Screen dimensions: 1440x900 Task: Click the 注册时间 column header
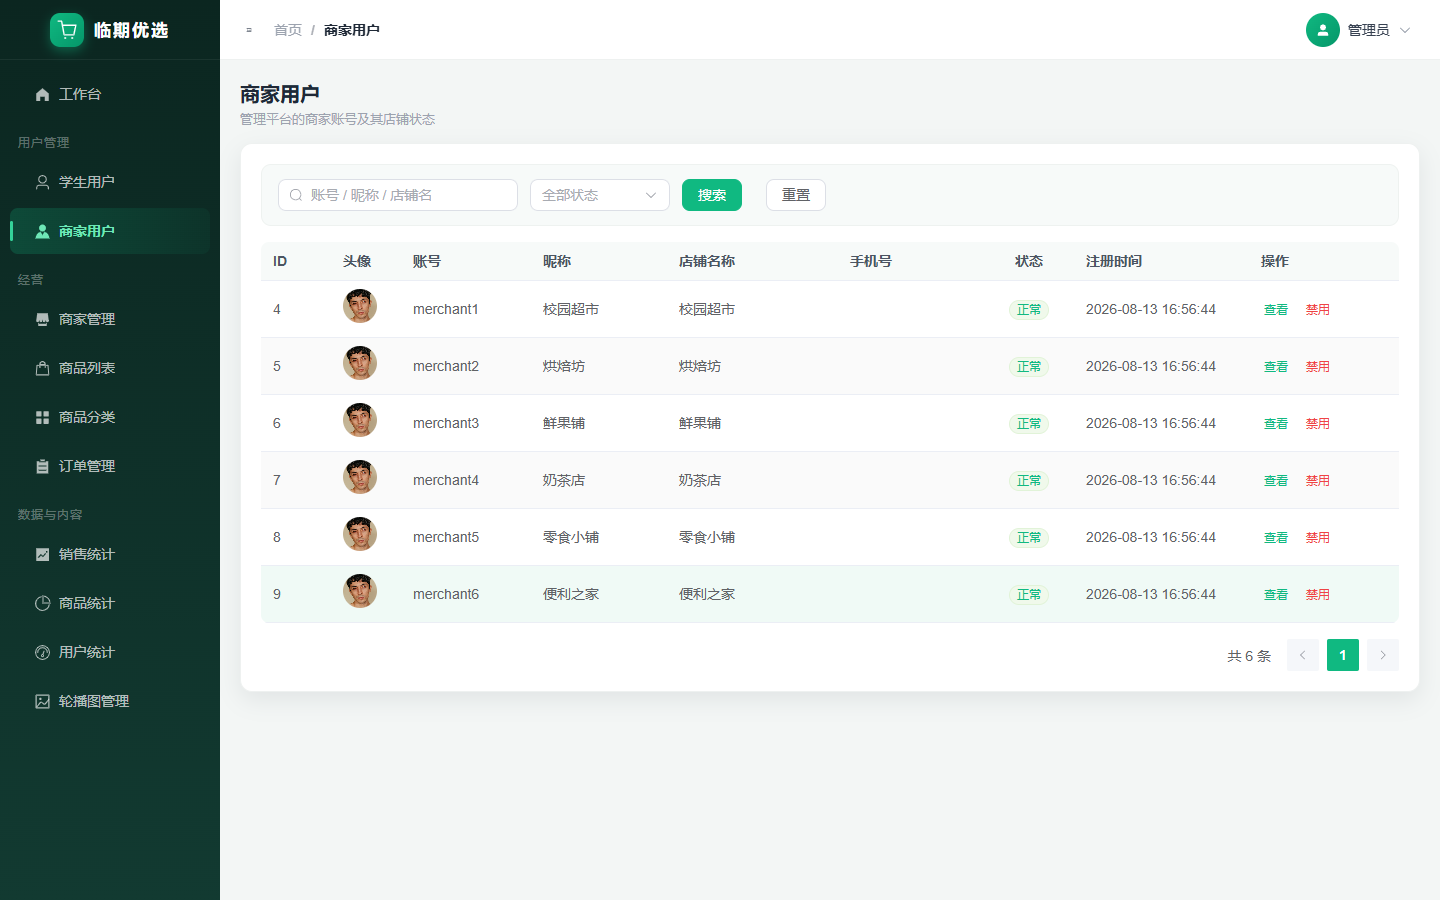click(x=1114, y=261)
